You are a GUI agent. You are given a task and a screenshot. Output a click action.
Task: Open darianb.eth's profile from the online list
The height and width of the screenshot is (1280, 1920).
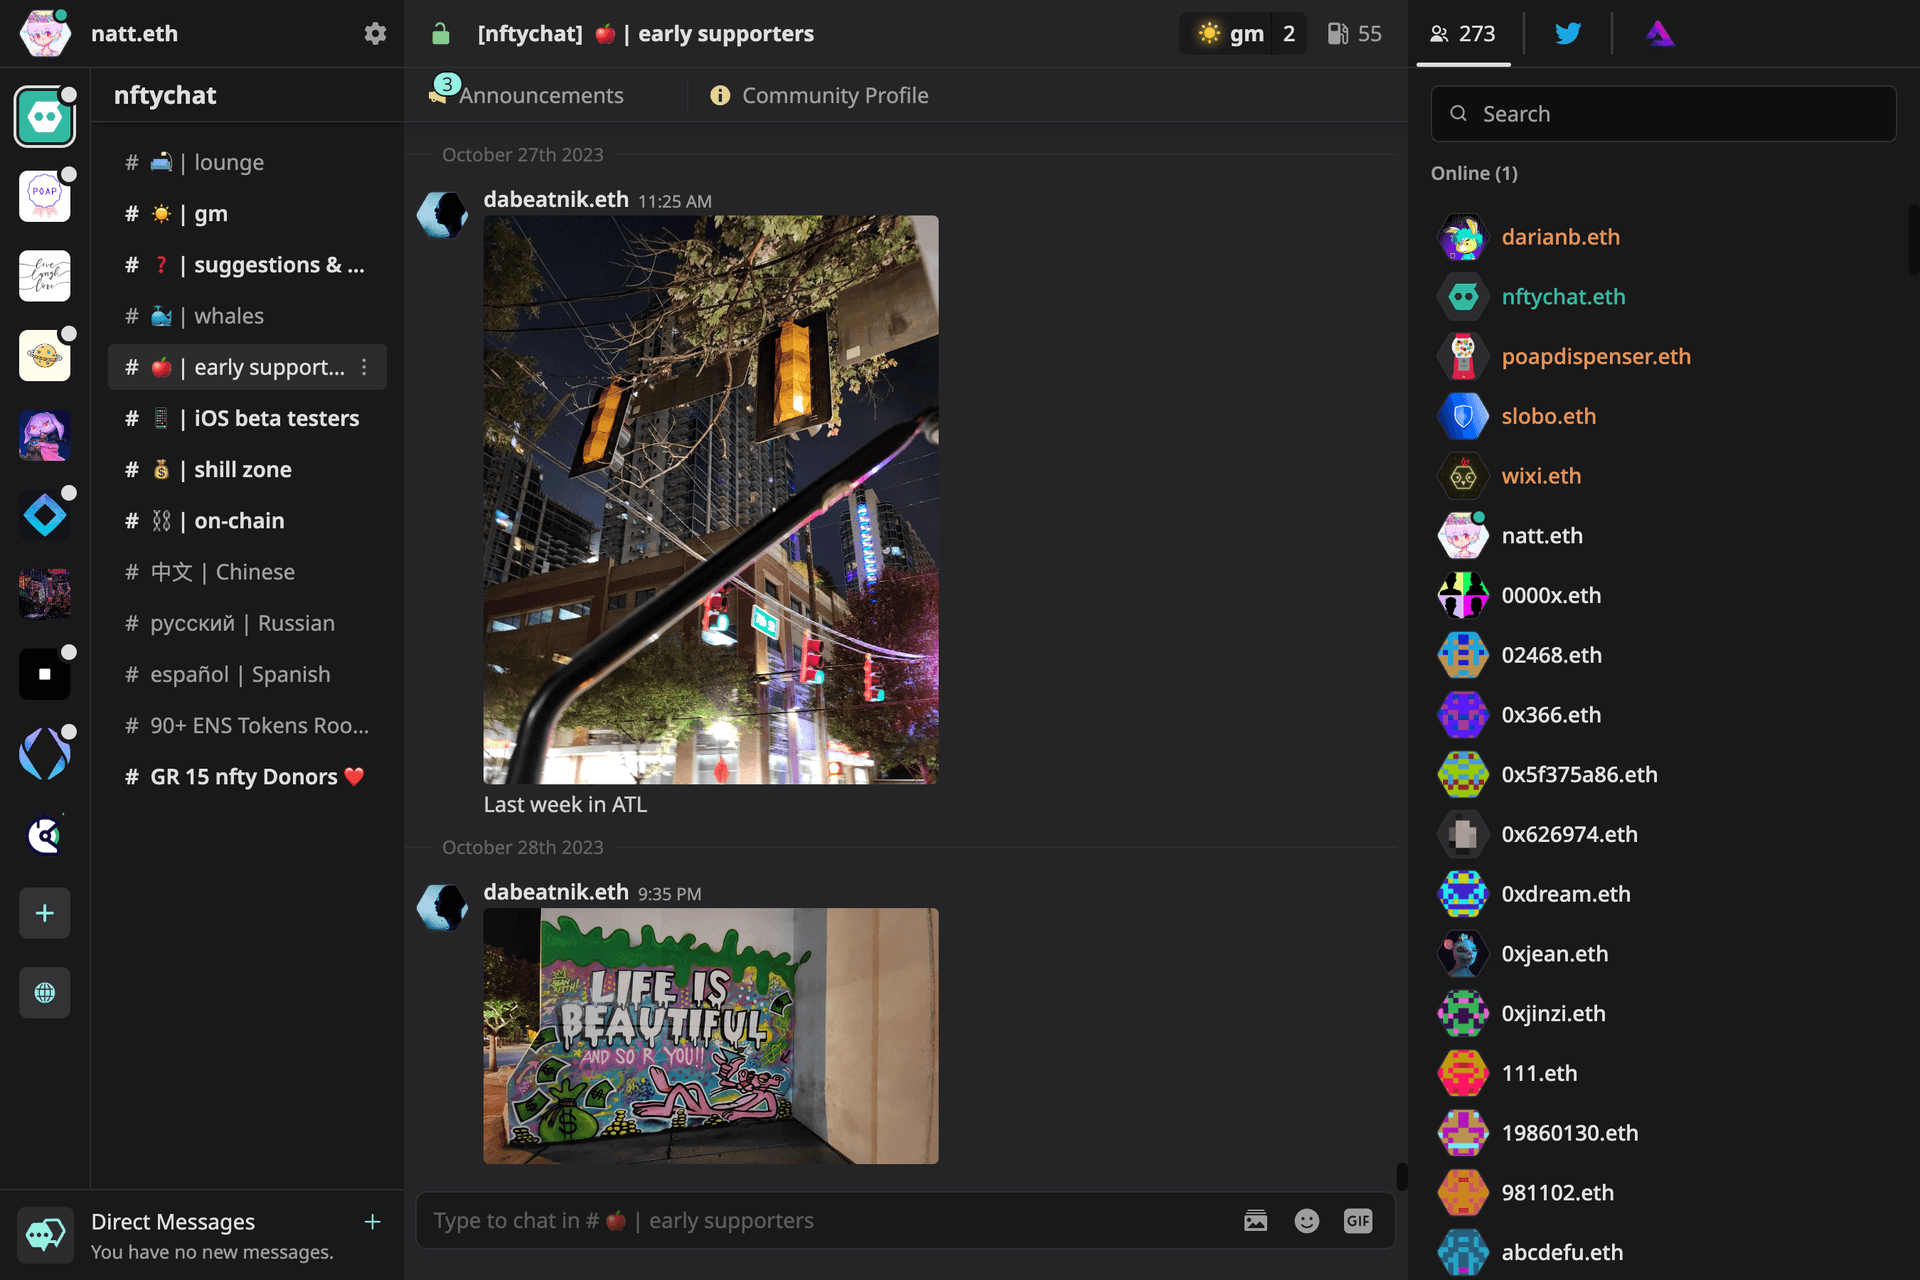pyautogui.click(x=1561, y=237)
